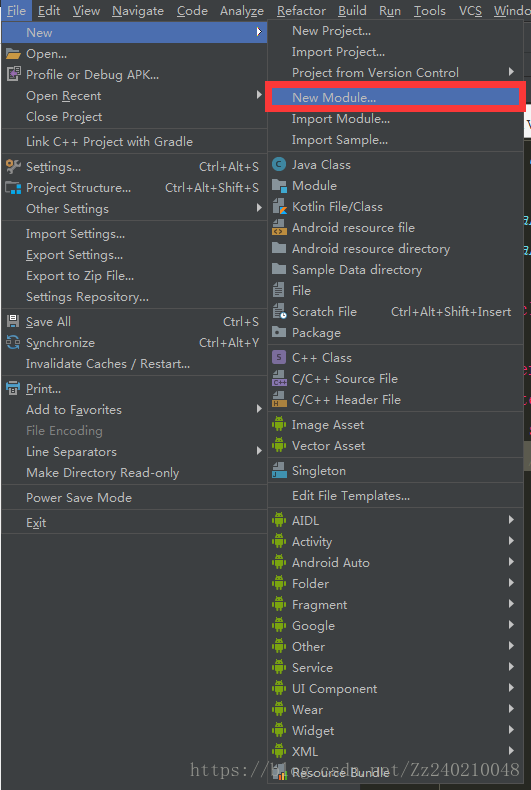Screen dimensions: 531x790
Task: Select the Kotlin File/Class icon
Action: tap(279, 207)
